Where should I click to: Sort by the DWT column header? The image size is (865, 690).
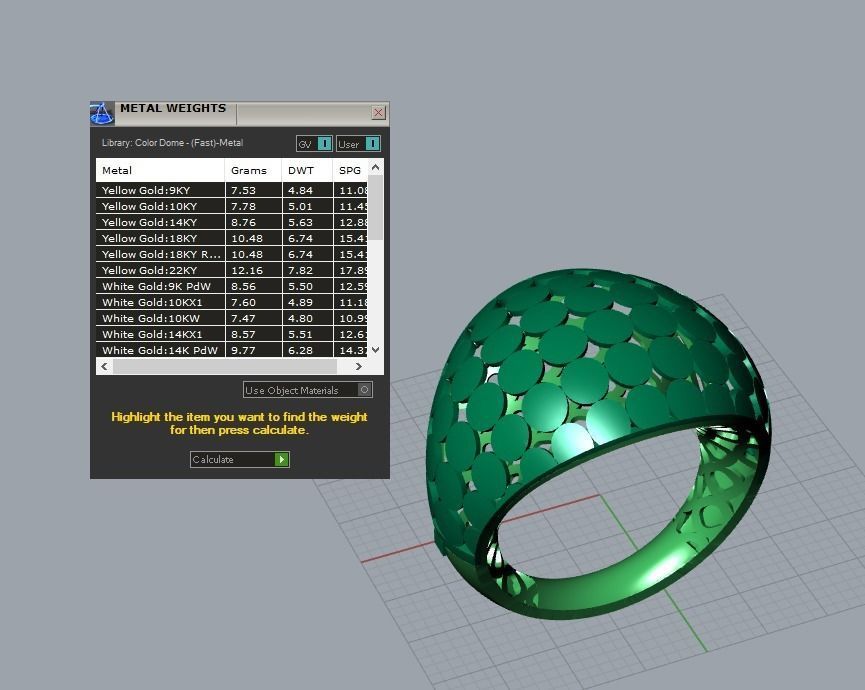tap(307, 170)
